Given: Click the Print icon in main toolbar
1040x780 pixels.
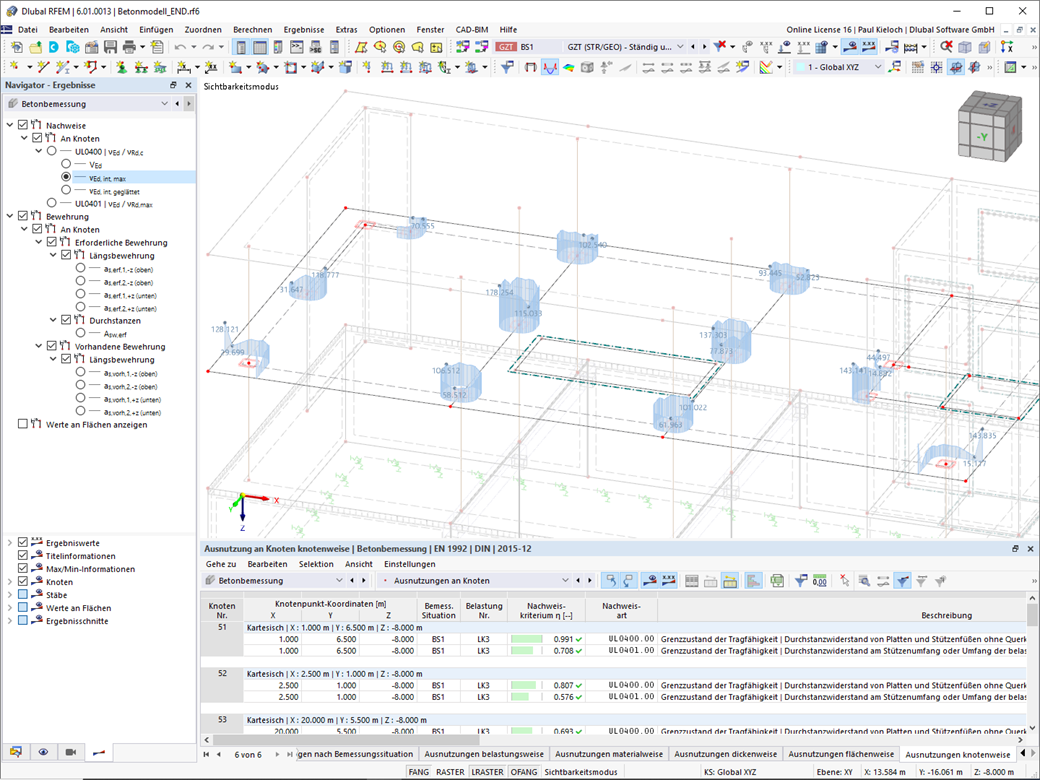Looking at the screenshot, I should (128, 47).
